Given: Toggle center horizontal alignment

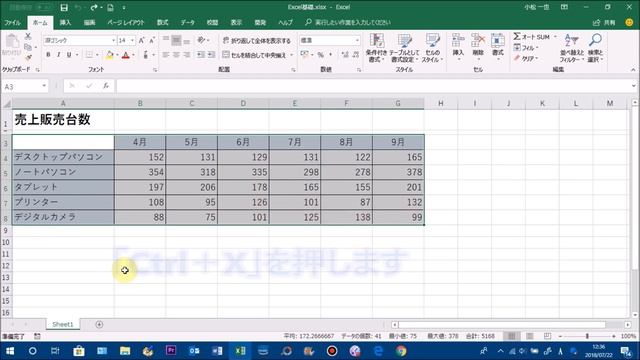Looking at the screenshot, I should (x=176, y=55).
